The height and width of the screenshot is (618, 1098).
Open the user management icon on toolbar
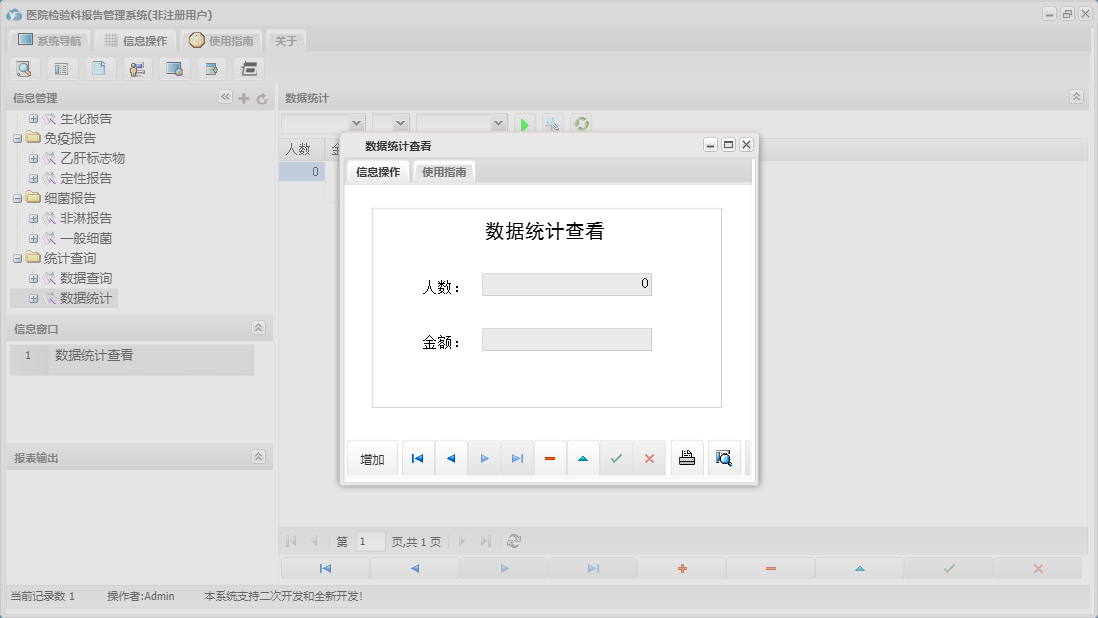tap(137, 68)
